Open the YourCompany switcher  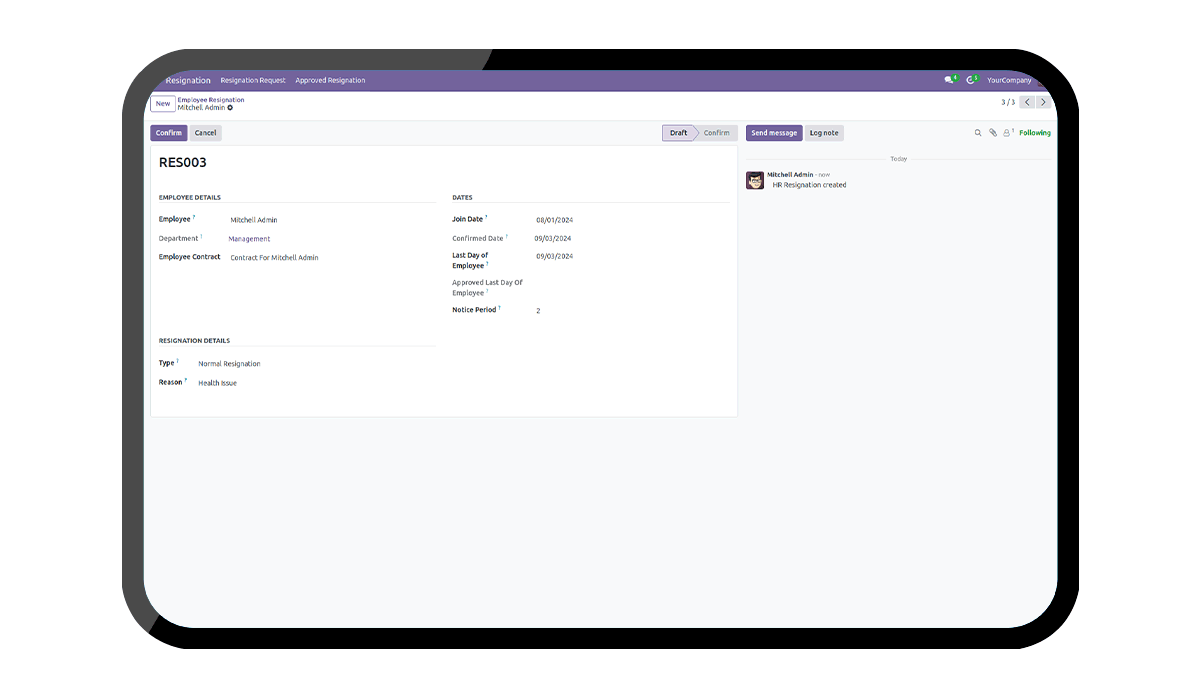coord(1009,80)
